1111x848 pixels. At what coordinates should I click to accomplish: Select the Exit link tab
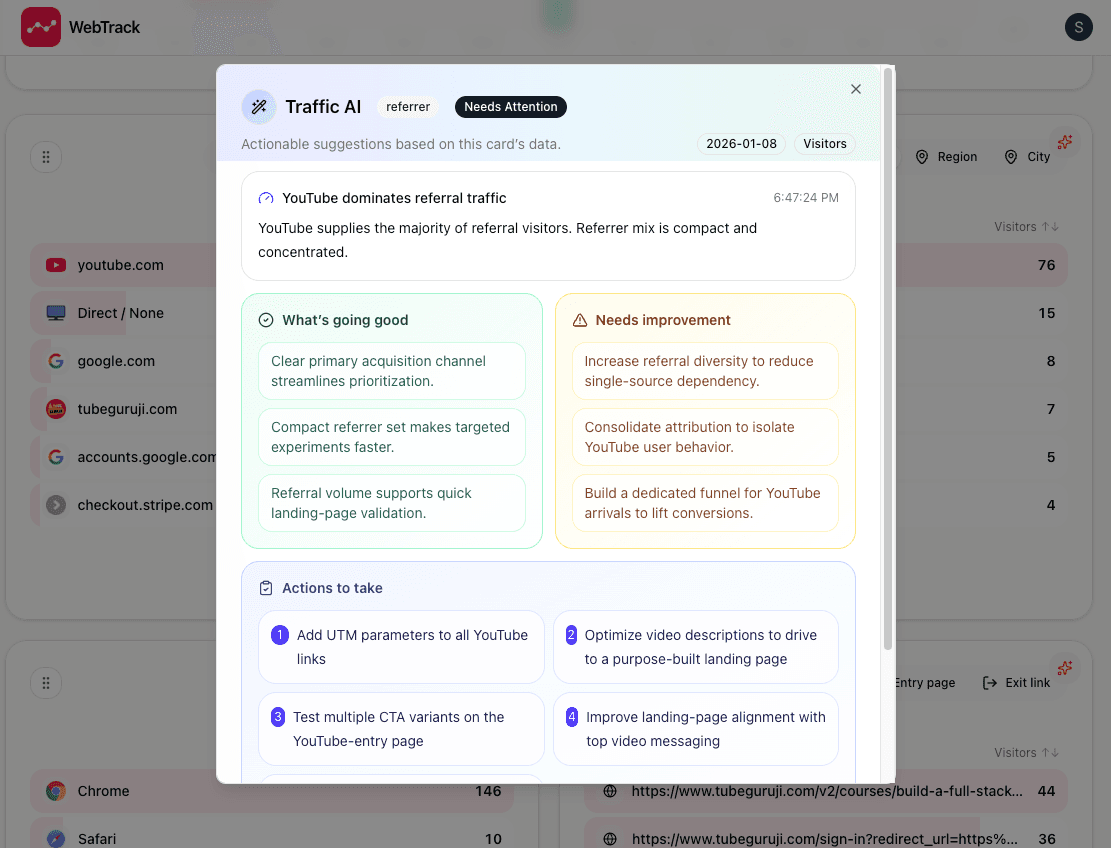coord(1017,683)
